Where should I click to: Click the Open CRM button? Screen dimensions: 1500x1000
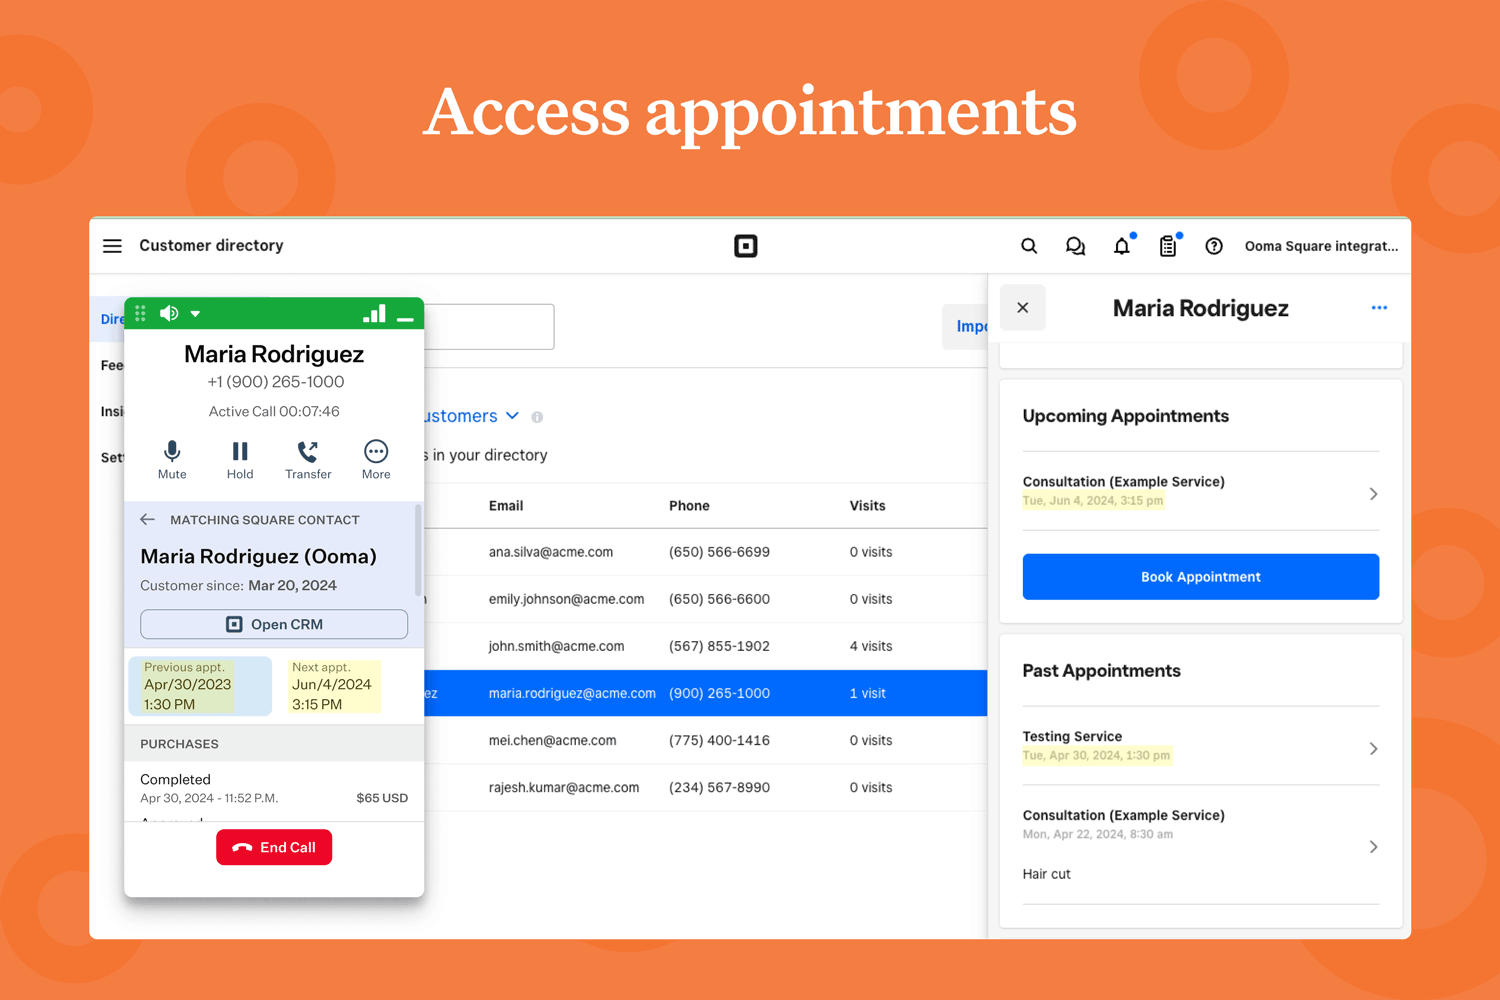(x=274, y=624)
